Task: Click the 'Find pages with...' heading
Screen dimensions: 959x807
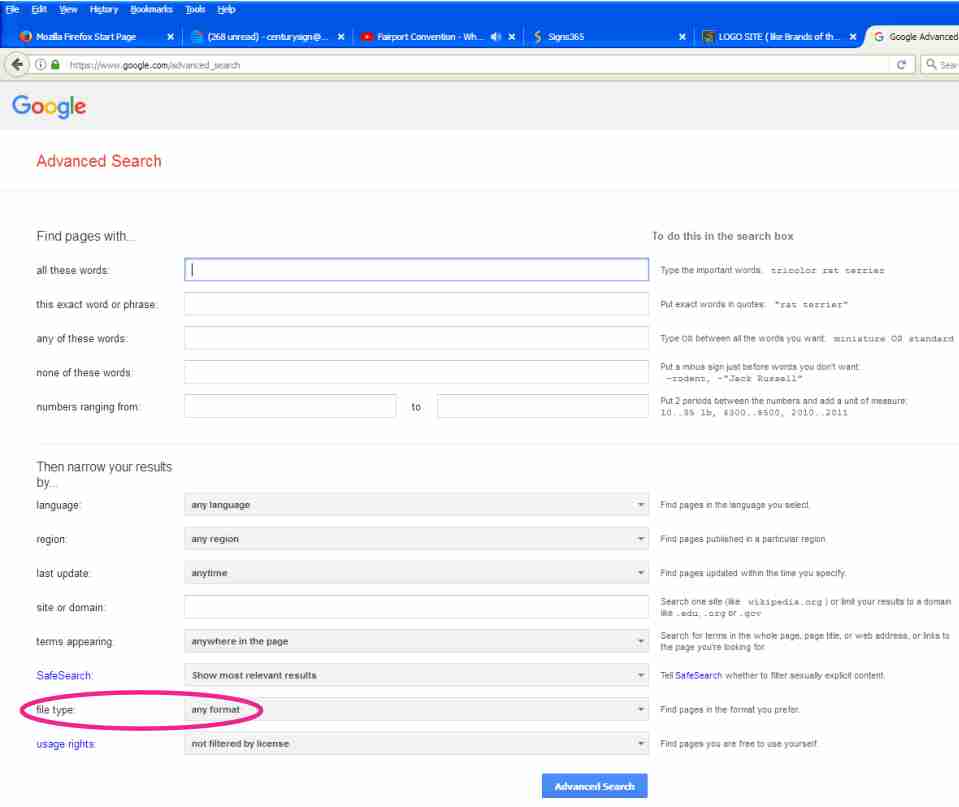Action: pyautogui.click(x=85, y=236)
